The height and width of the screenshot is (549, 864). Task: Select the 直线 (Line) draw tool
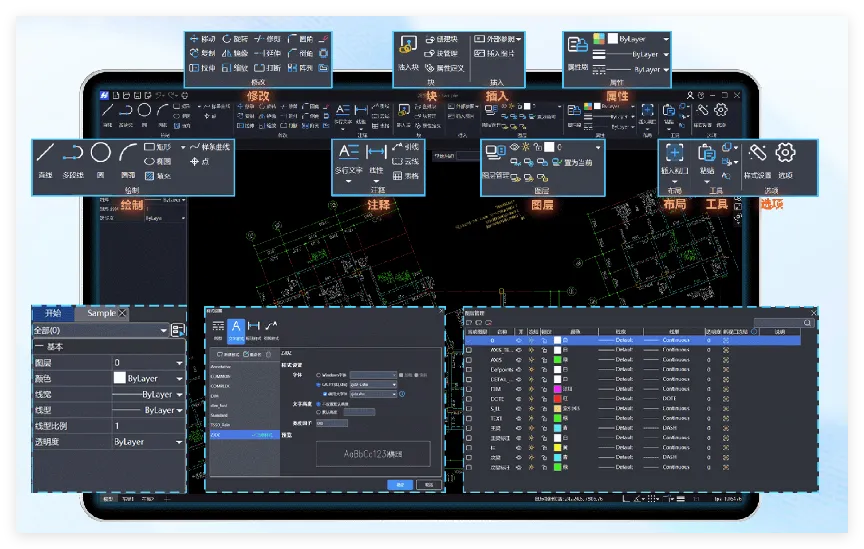tap(45, 153)
